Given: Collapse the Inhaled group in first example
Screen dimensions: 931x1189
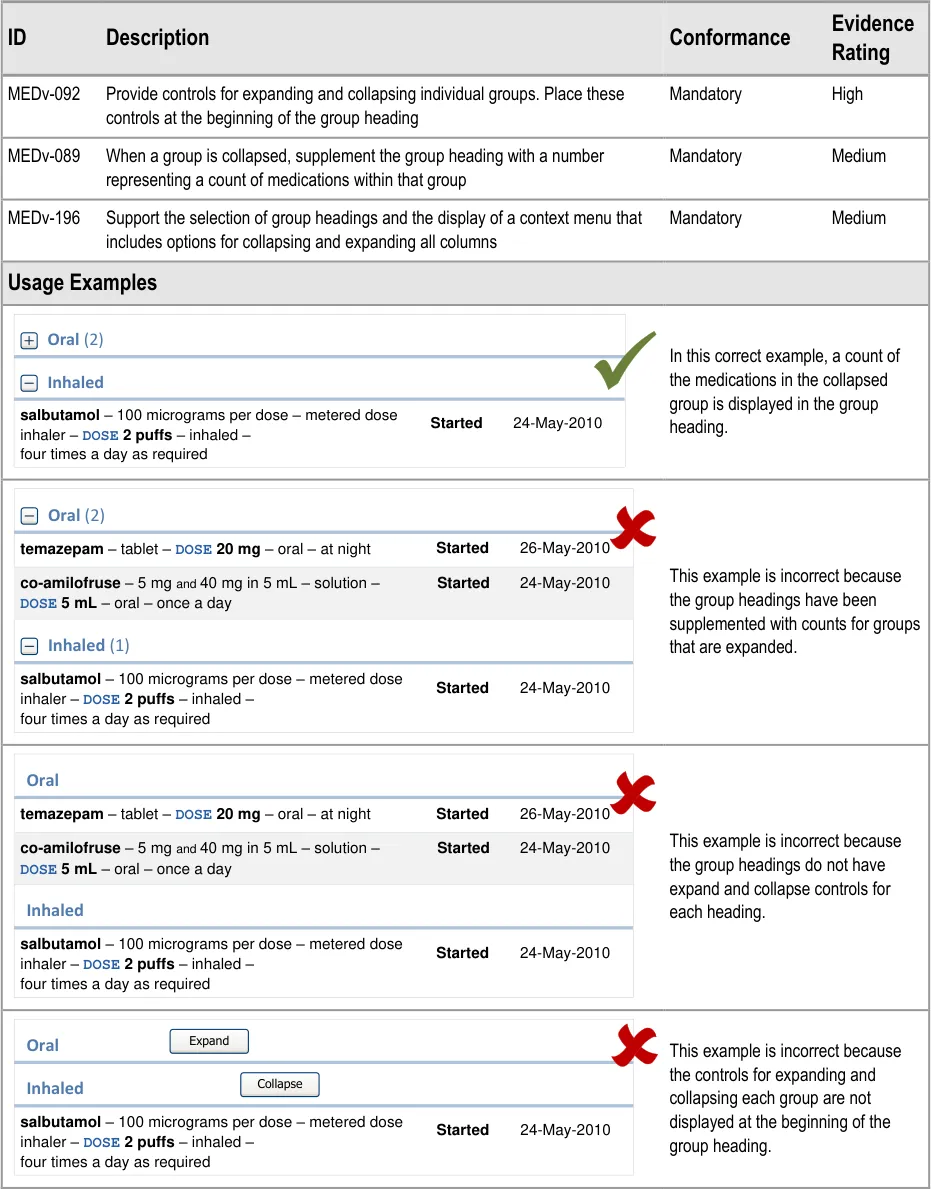Looking at the screenshot, I should (x=29, y=383).
